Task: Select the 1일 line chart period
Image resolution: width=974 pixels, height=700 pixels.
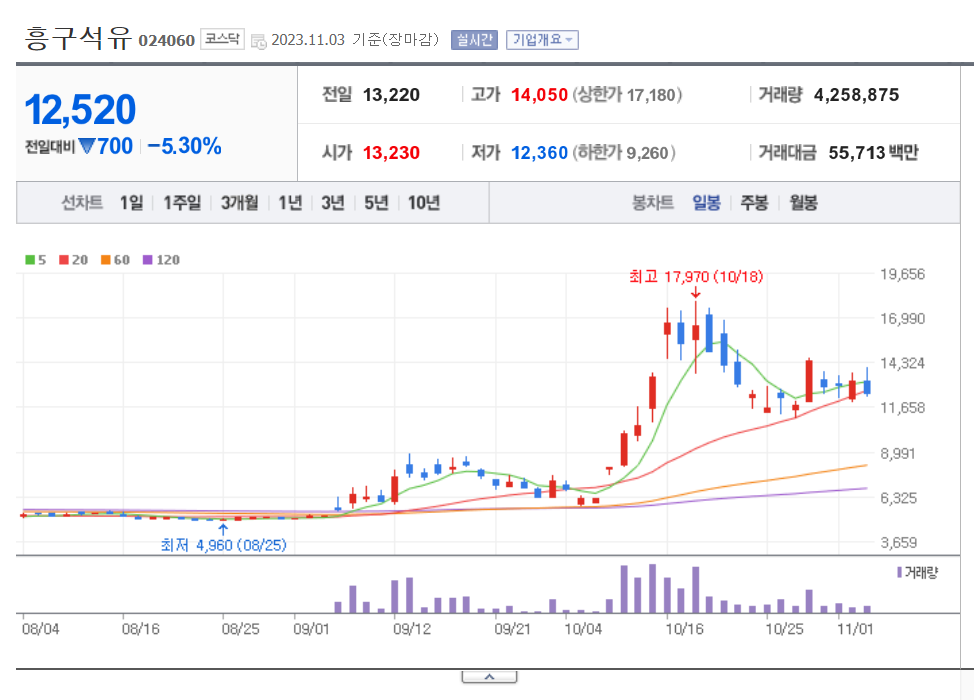Action: (x=131, y=202)
